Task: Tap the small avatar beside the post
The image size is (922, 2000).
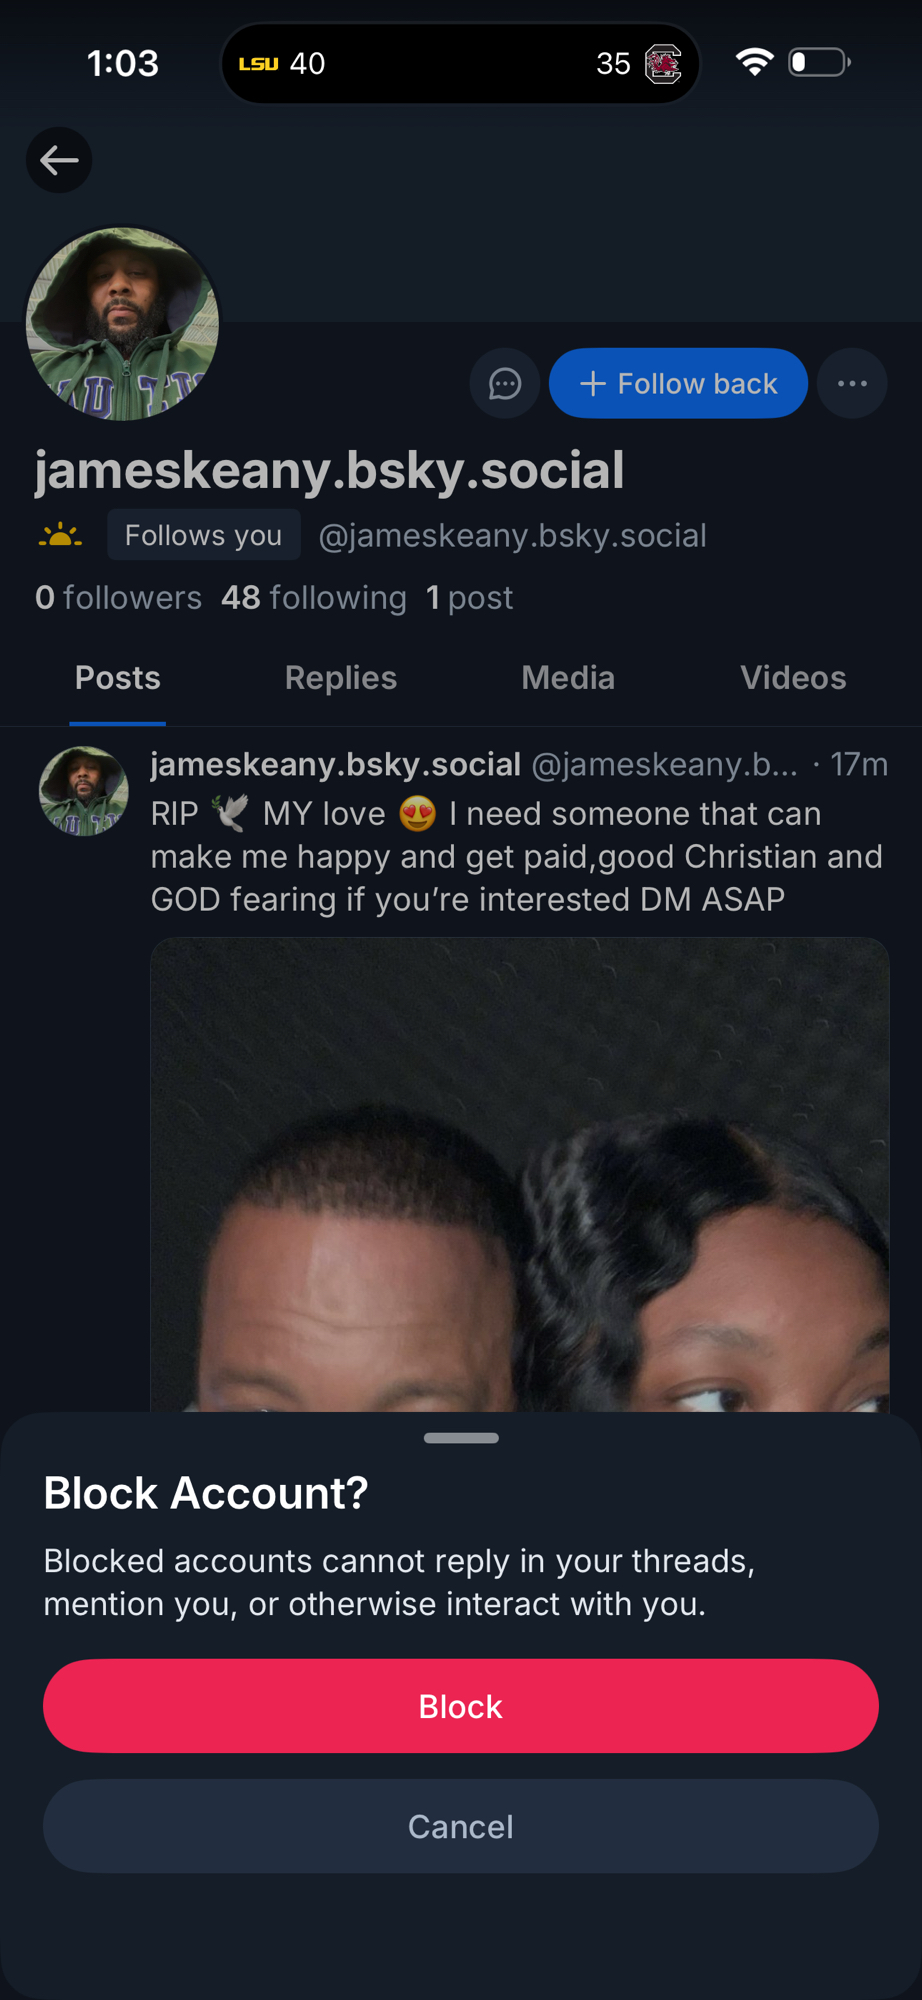Action: click(x=84, y=791)
